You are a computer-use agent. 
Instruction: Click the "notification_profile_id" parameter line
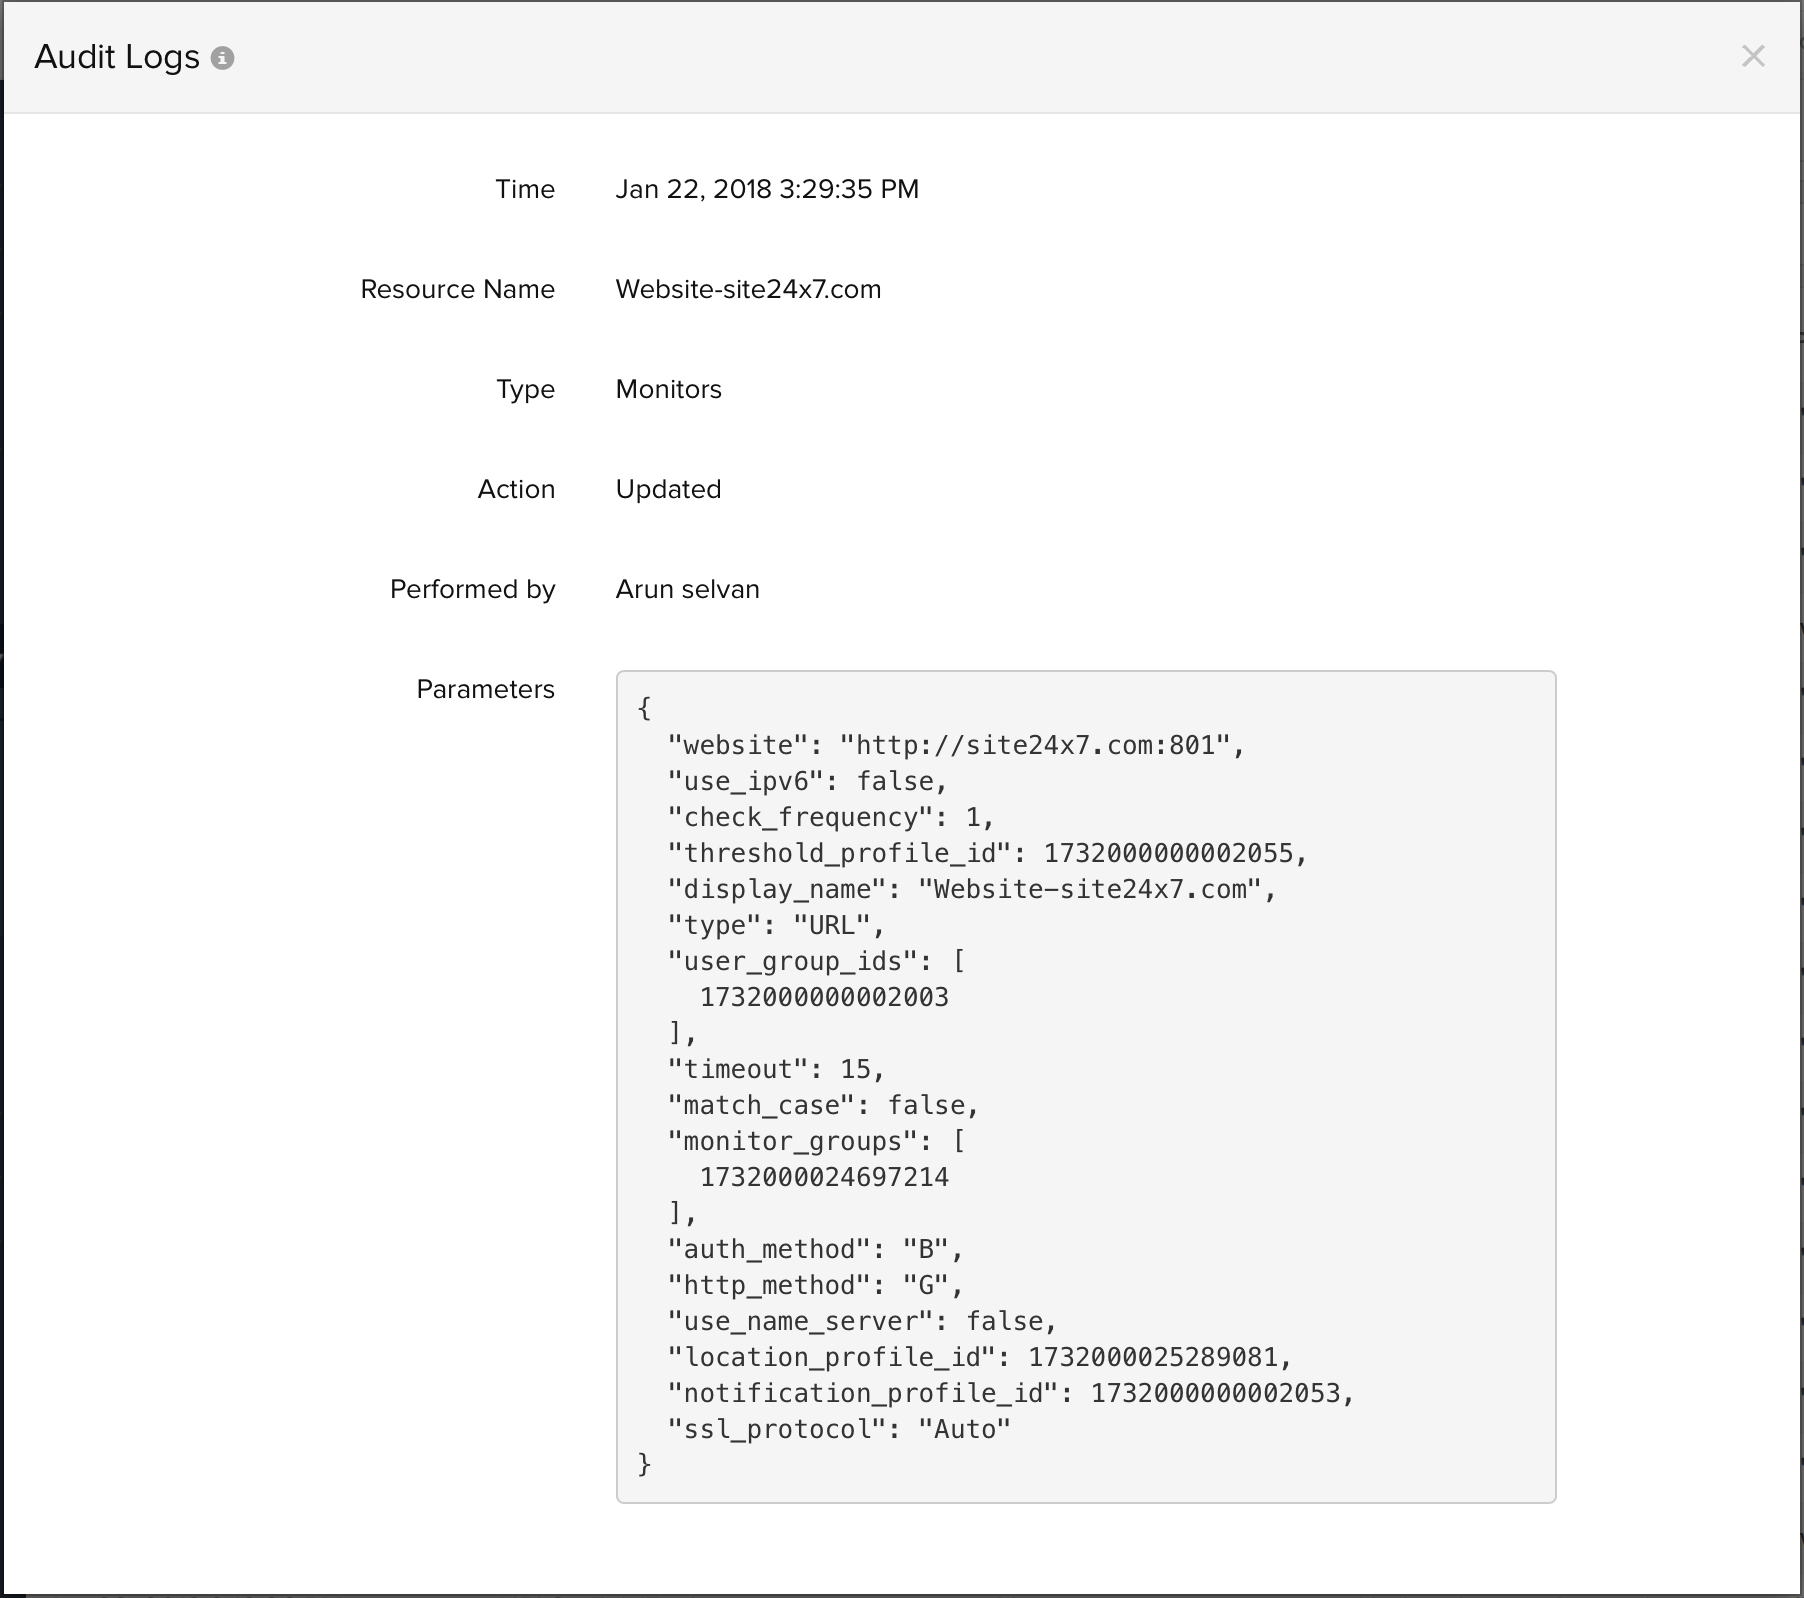(x=1010, y=1393)
